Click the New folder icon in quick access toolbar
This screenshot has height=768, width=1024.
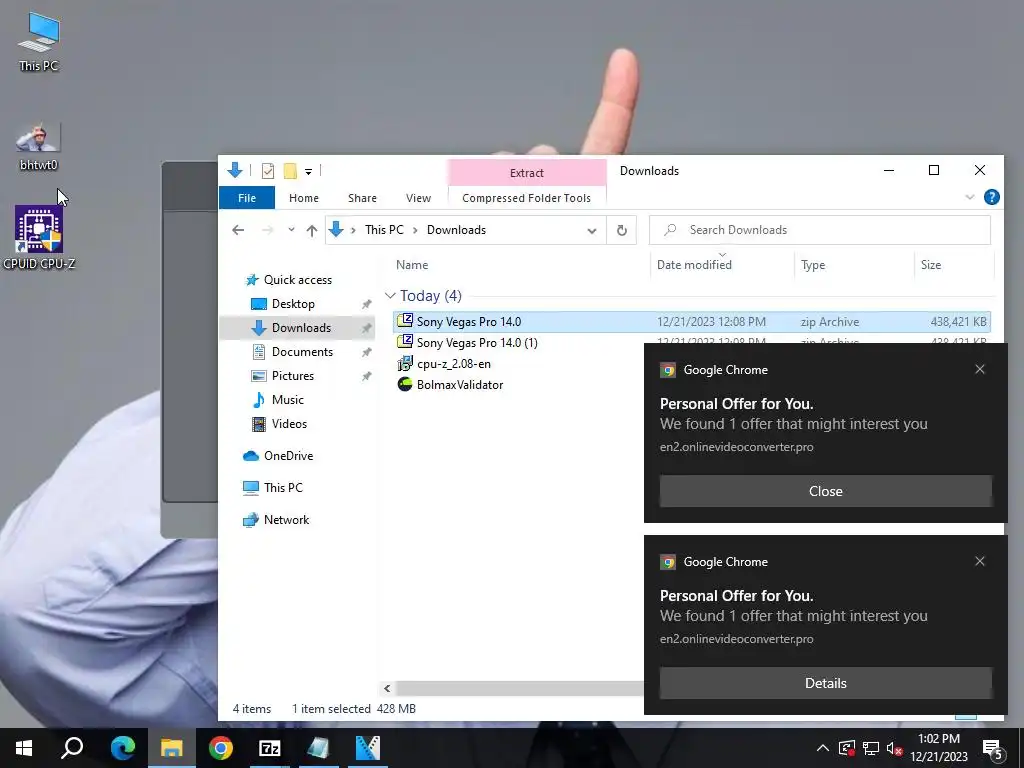290,171
